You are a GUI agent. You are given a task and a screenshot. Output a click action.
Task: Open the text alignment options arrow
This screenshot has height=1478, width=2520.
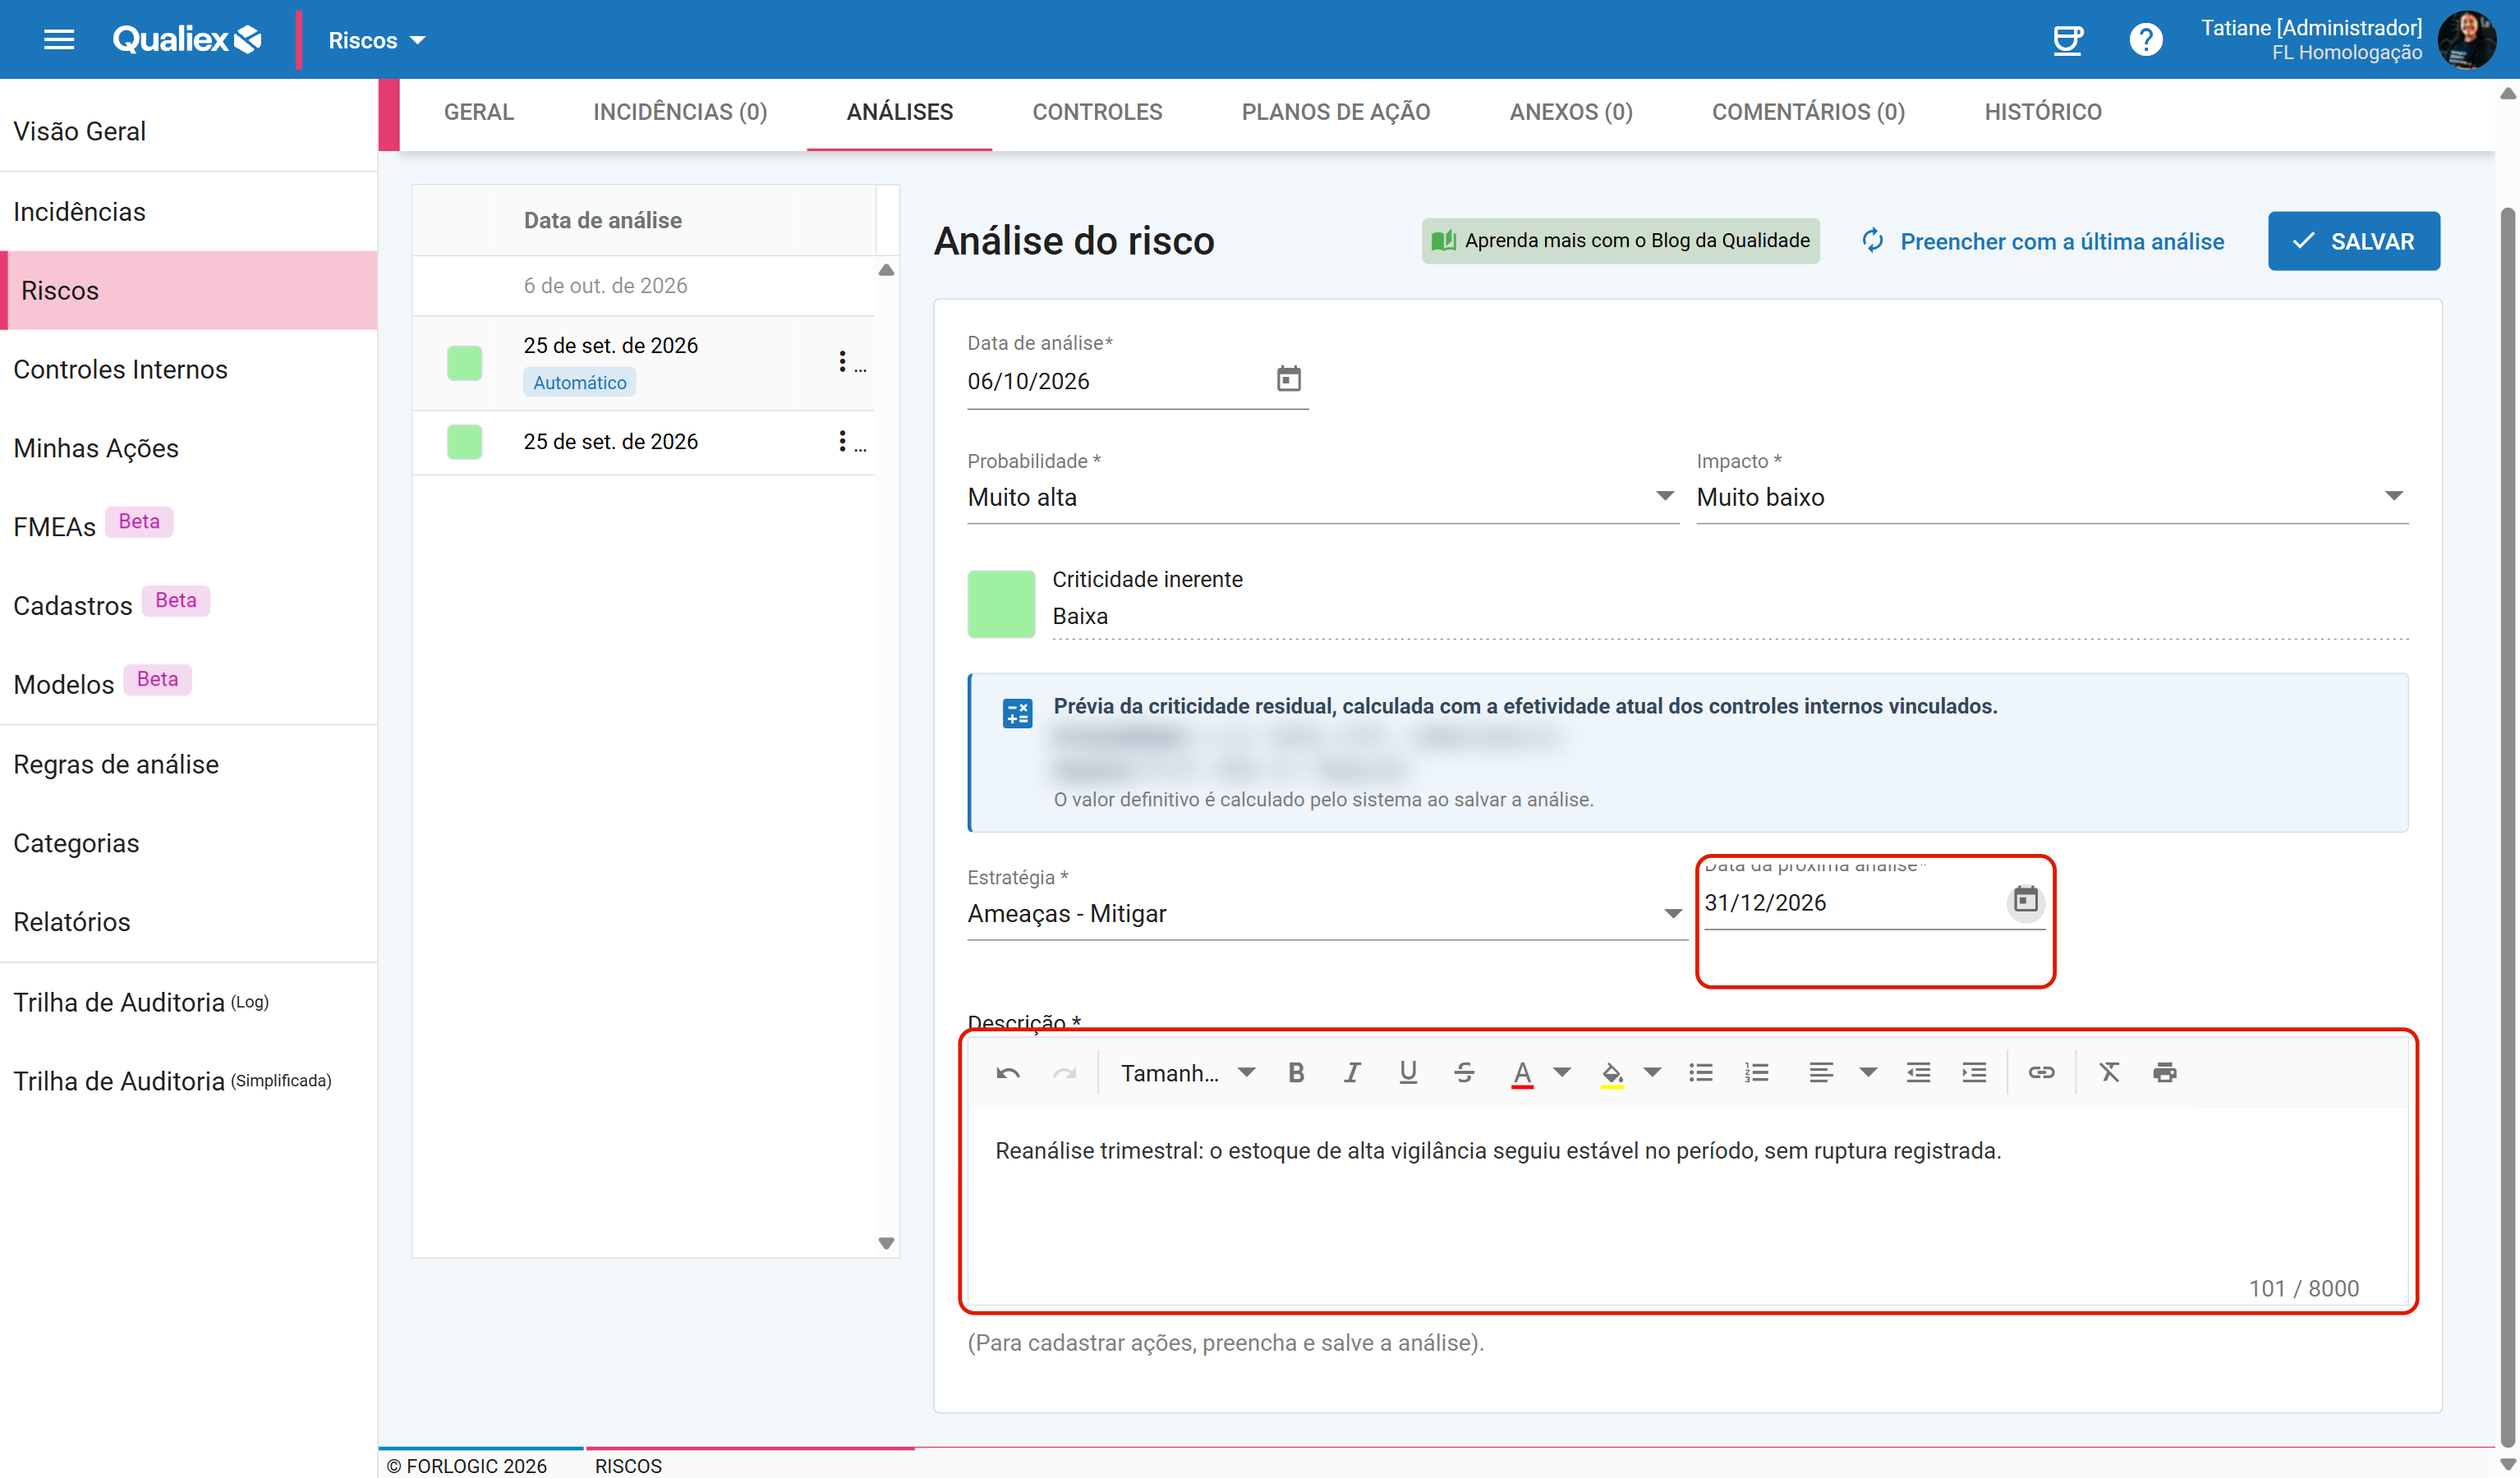point(1868,1073)
